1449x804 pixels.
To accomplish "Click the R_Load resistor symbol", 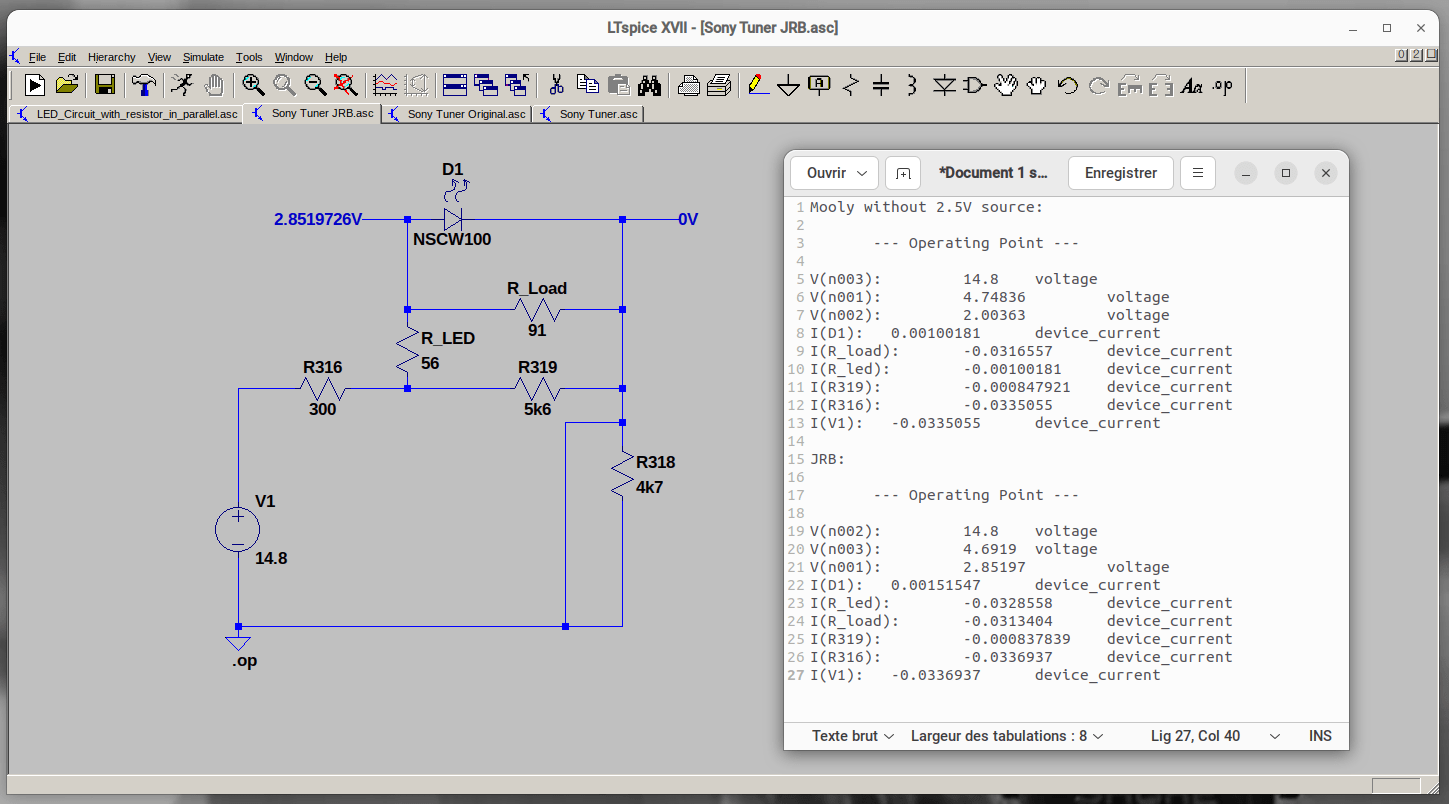I will (x=537, y=310).
